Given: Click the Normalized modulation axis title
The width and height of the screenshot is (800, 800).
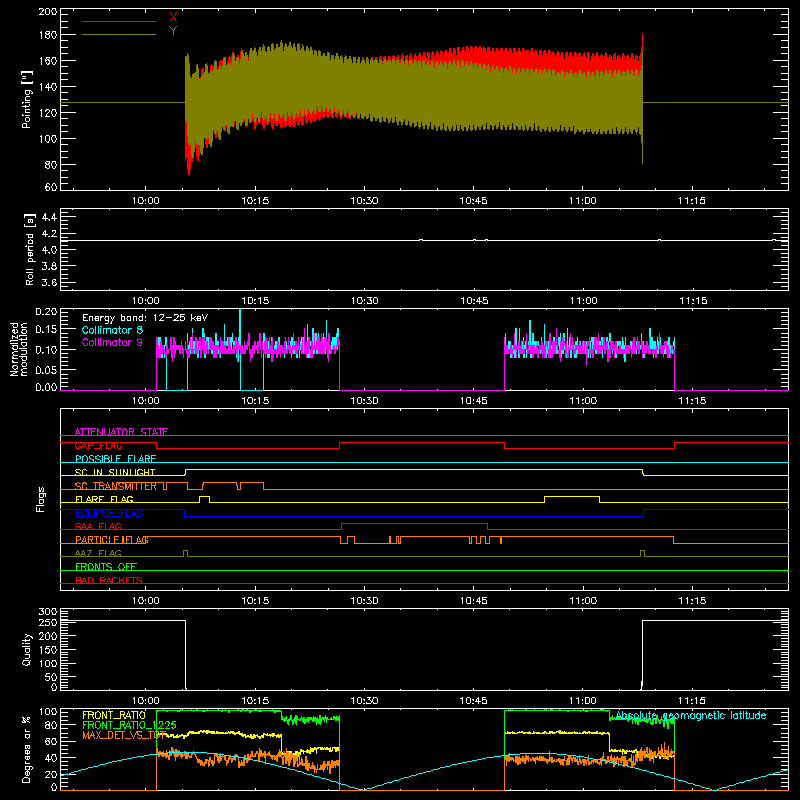Looking at the screenshot, I should pos(19,349).
